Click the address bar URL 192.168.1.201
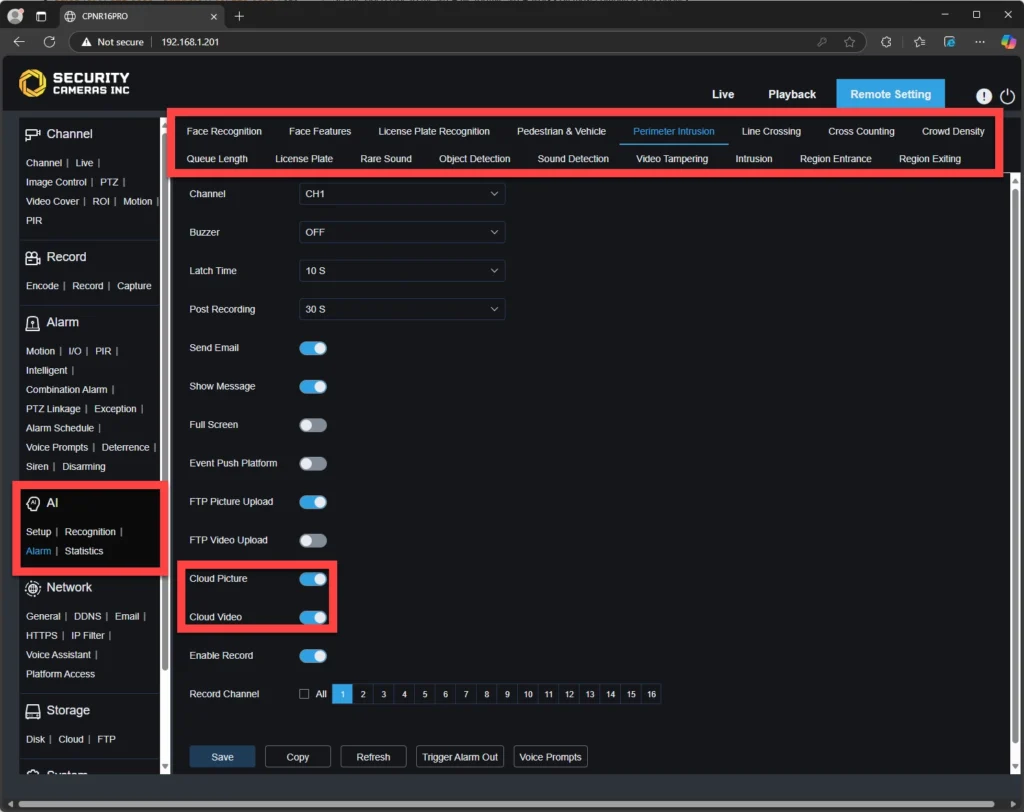Viewport: 1024px width, 812px height. click(x=190, y=42)
